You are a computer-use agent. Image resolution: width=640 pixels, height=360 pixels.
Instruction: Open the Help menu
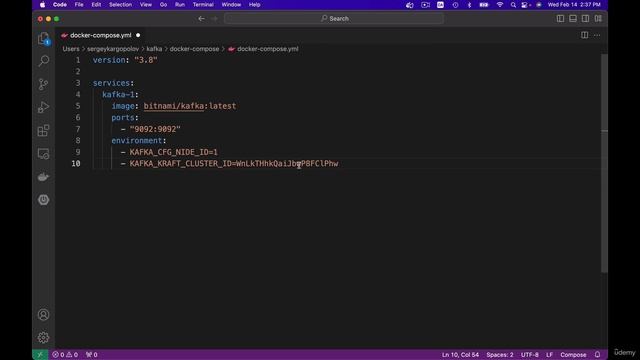pyautogui.click(x=254, y=5)
